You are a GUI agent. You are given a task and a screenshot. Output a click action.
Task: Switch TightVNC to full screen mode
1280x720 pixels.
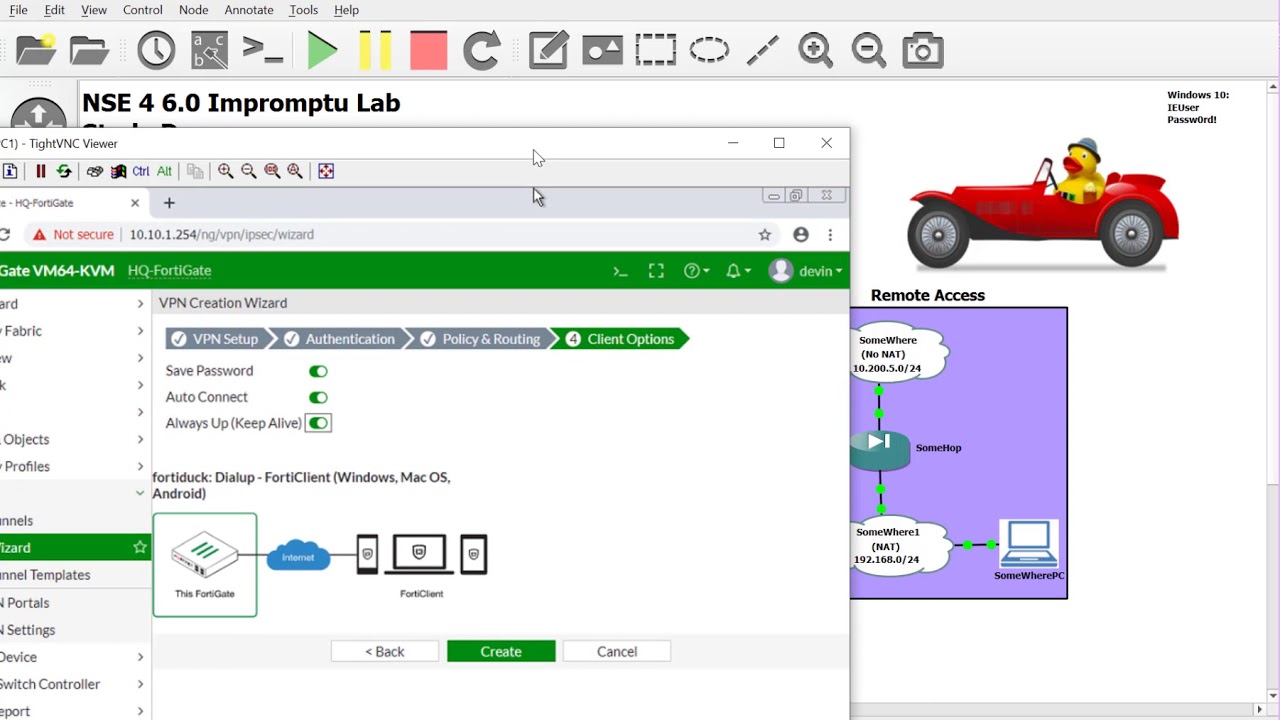[326, 171]
